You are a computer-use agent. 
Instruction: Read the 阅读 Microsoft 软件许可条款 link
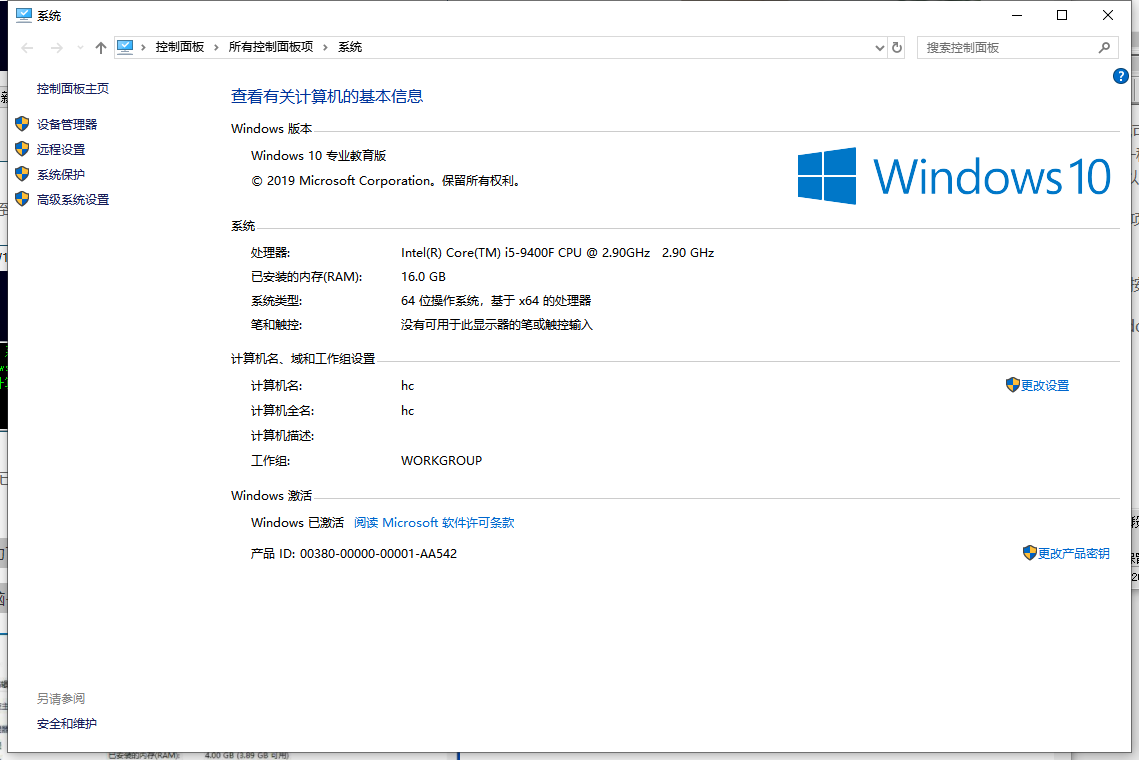pos(434,523)
